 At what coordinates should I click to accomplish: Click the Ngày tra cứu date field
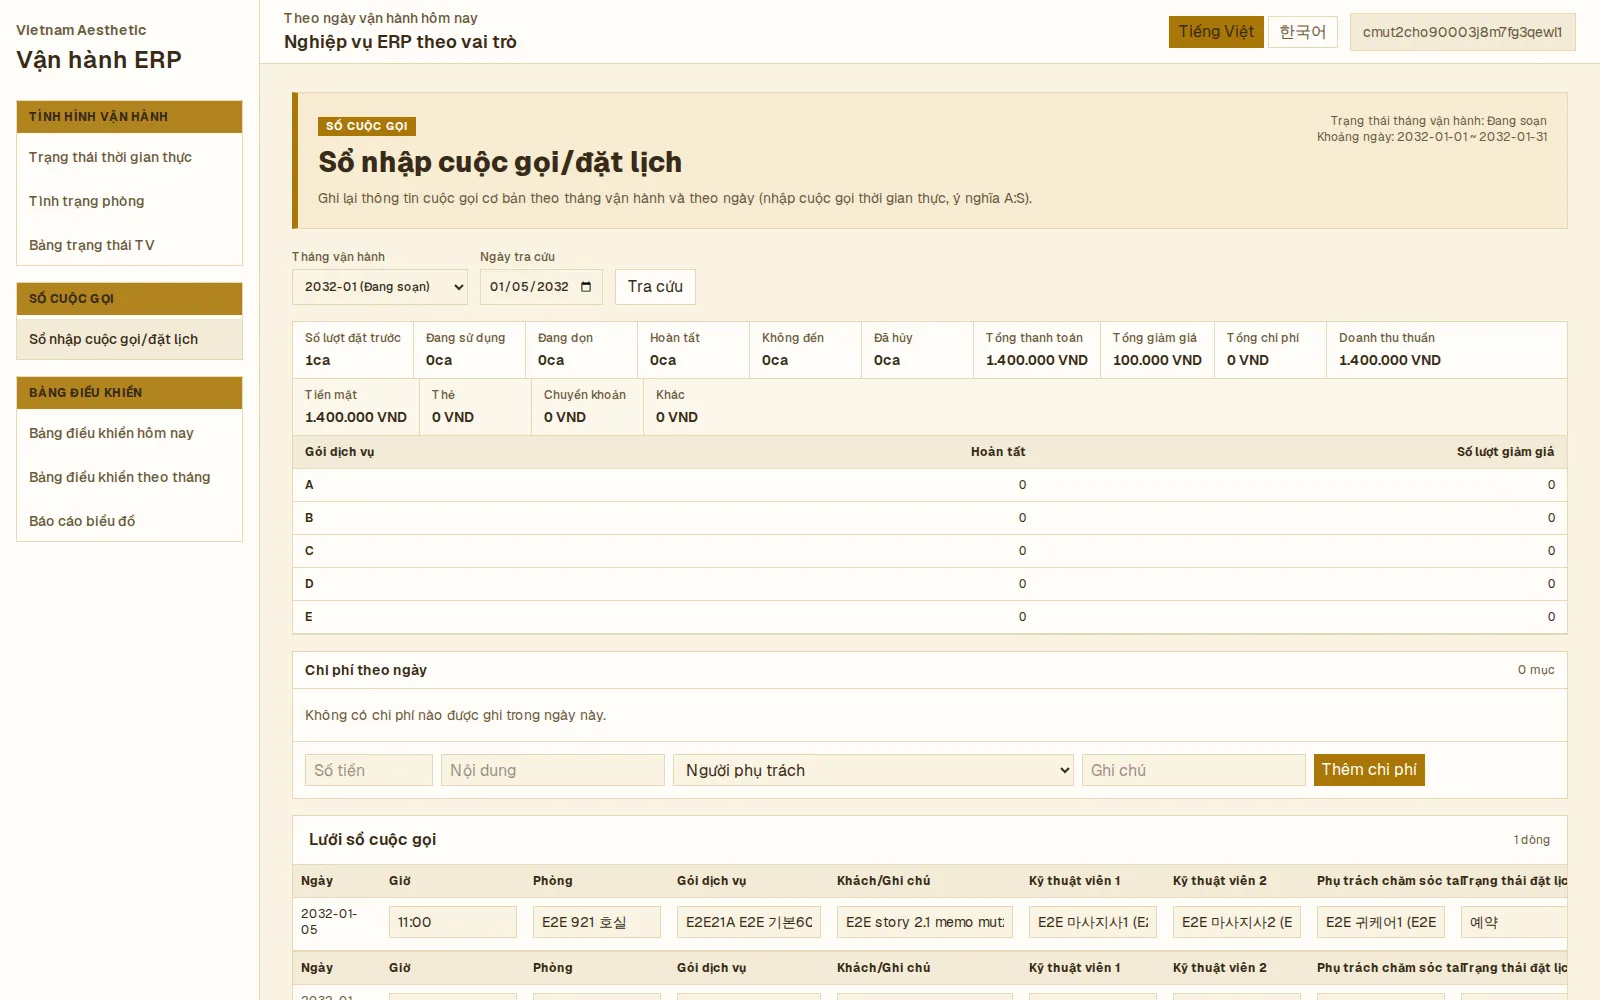[541, 287]
